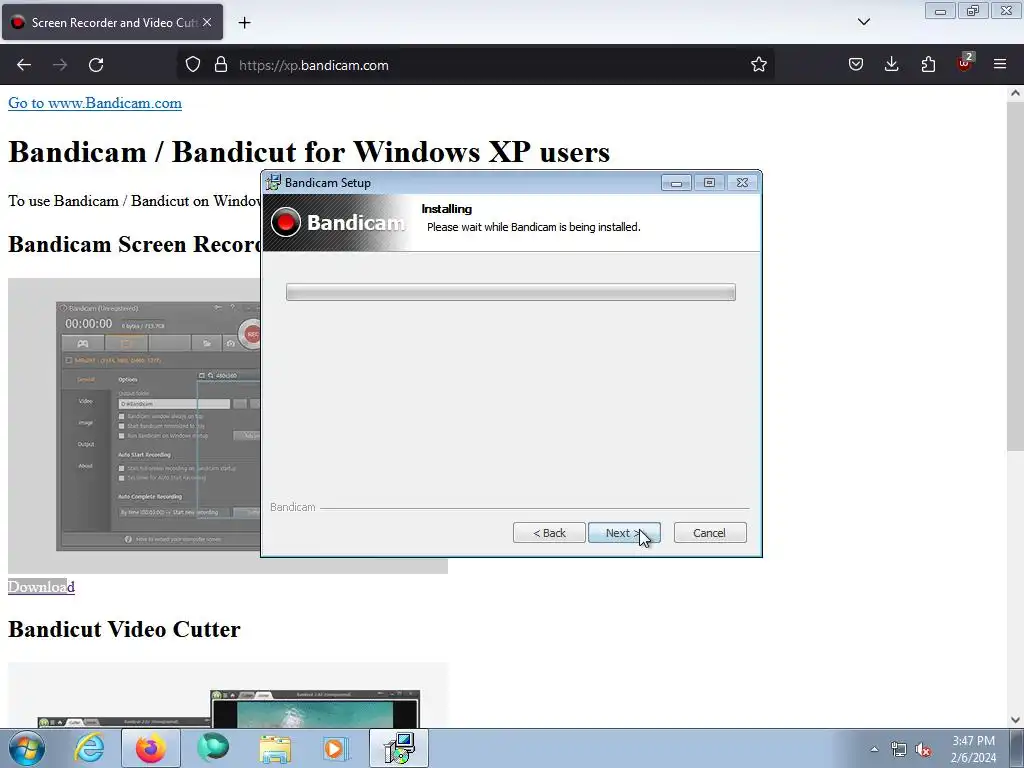1024x768 pixels.
Task: Save page to Pocket
Action: [x=856, y=65]
